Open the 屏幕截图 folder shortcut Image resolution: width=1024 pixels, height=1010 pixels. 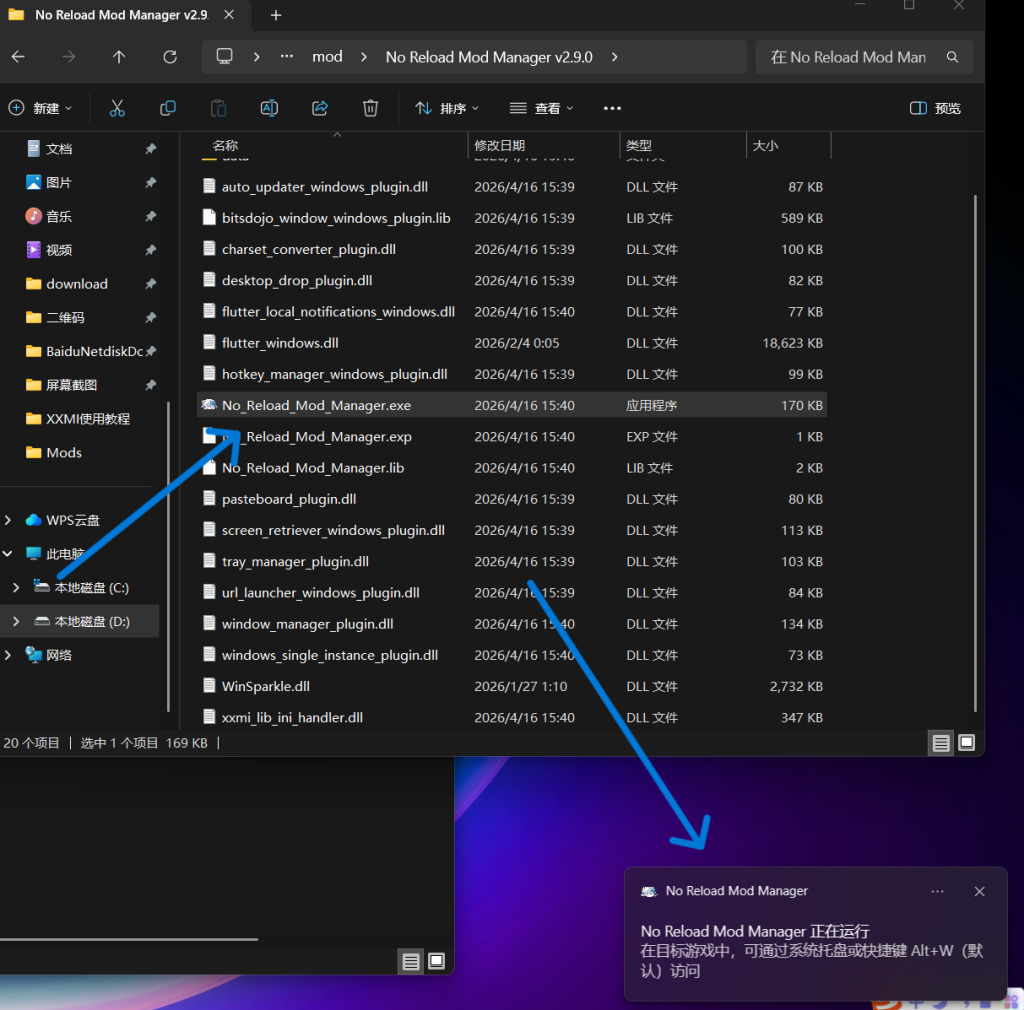coord(71,385)
